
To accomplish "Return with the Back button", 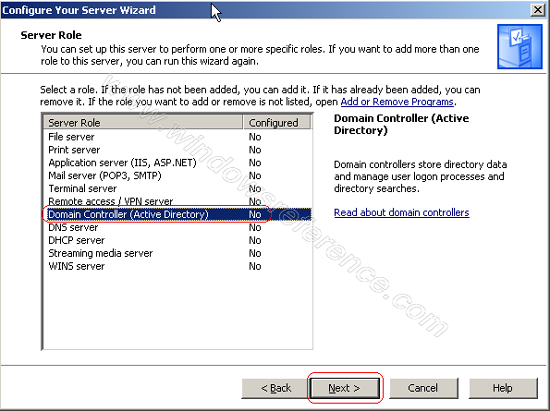I will tap(276, 388).
